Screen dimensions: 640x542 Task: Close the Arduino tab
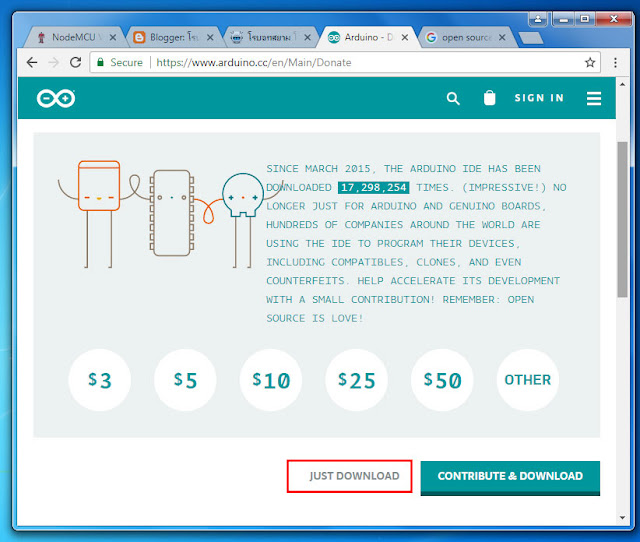point(404,38)
